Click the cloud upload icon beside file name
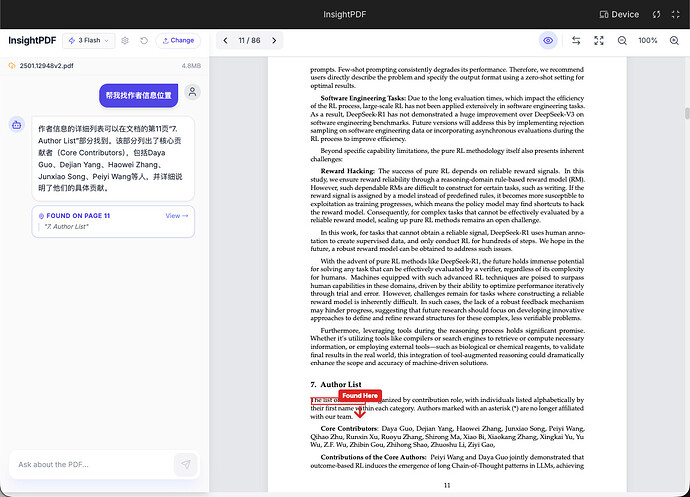The height and width of the screenshot is (497, 690). coord(12,66)
